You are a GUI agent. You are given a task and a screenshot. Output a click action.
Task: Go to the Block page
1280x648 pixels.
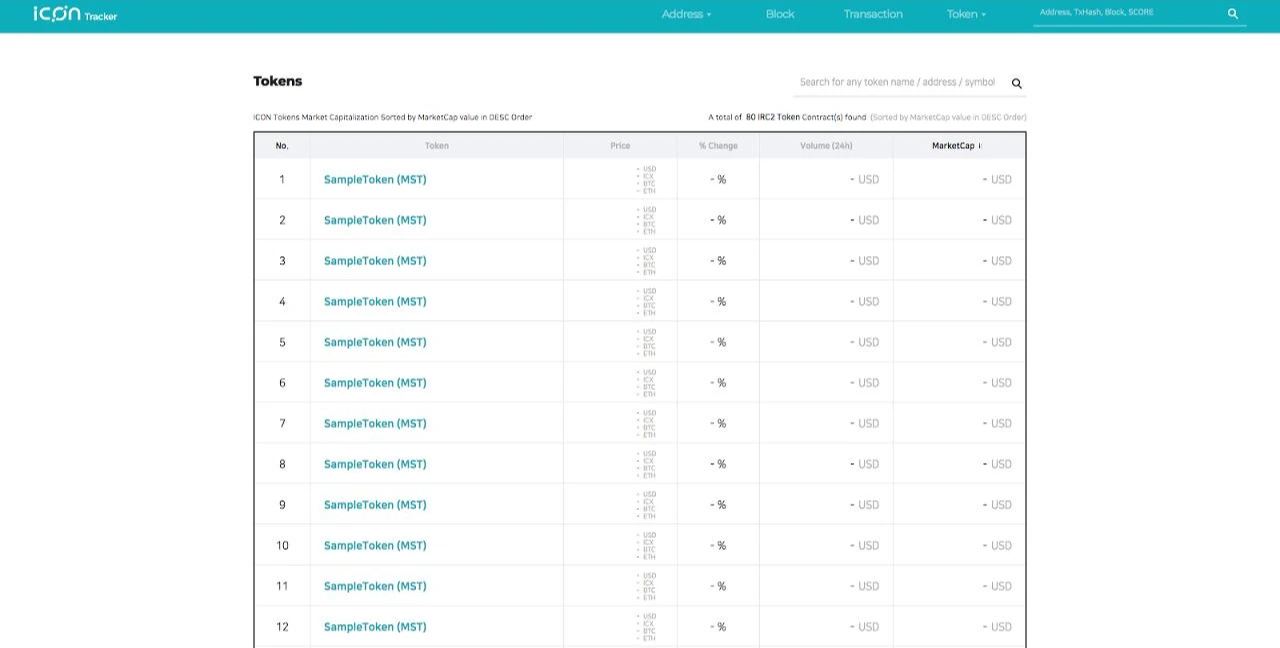pyautogui.click(x=780, y=14)
